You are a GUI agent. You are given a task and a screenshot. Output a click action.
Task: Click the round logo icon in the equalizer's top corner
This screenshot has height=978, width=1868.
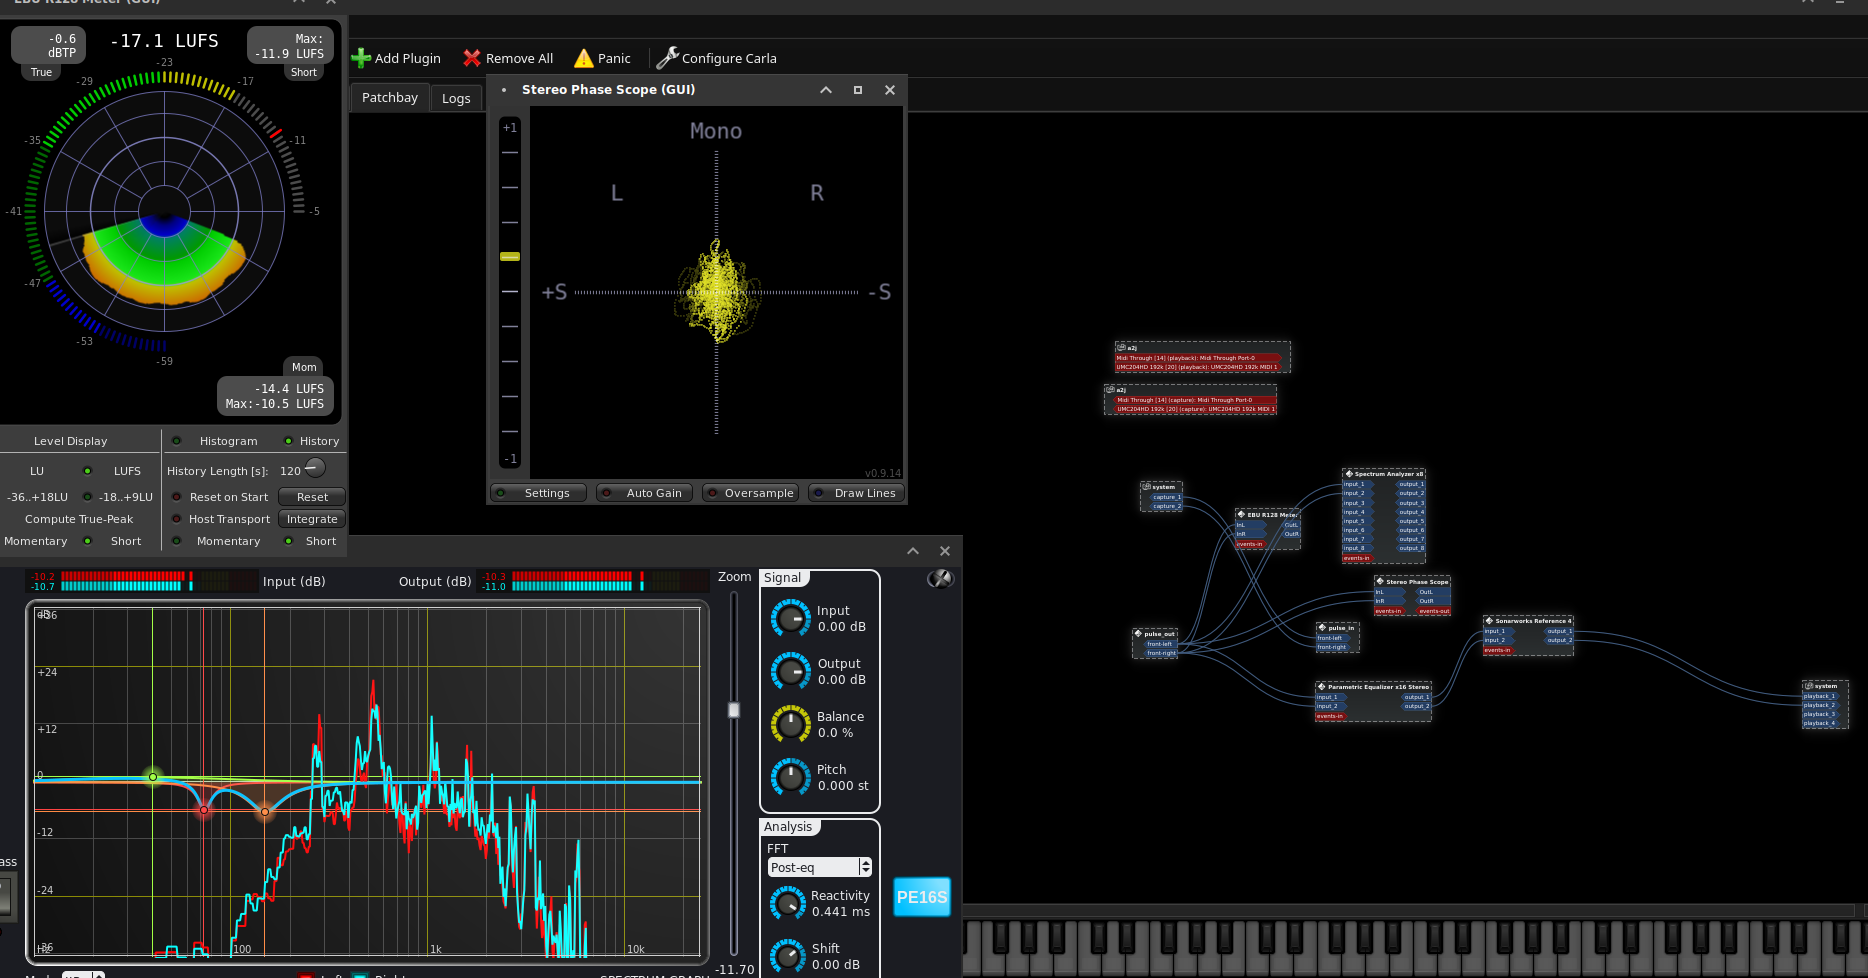940,578
